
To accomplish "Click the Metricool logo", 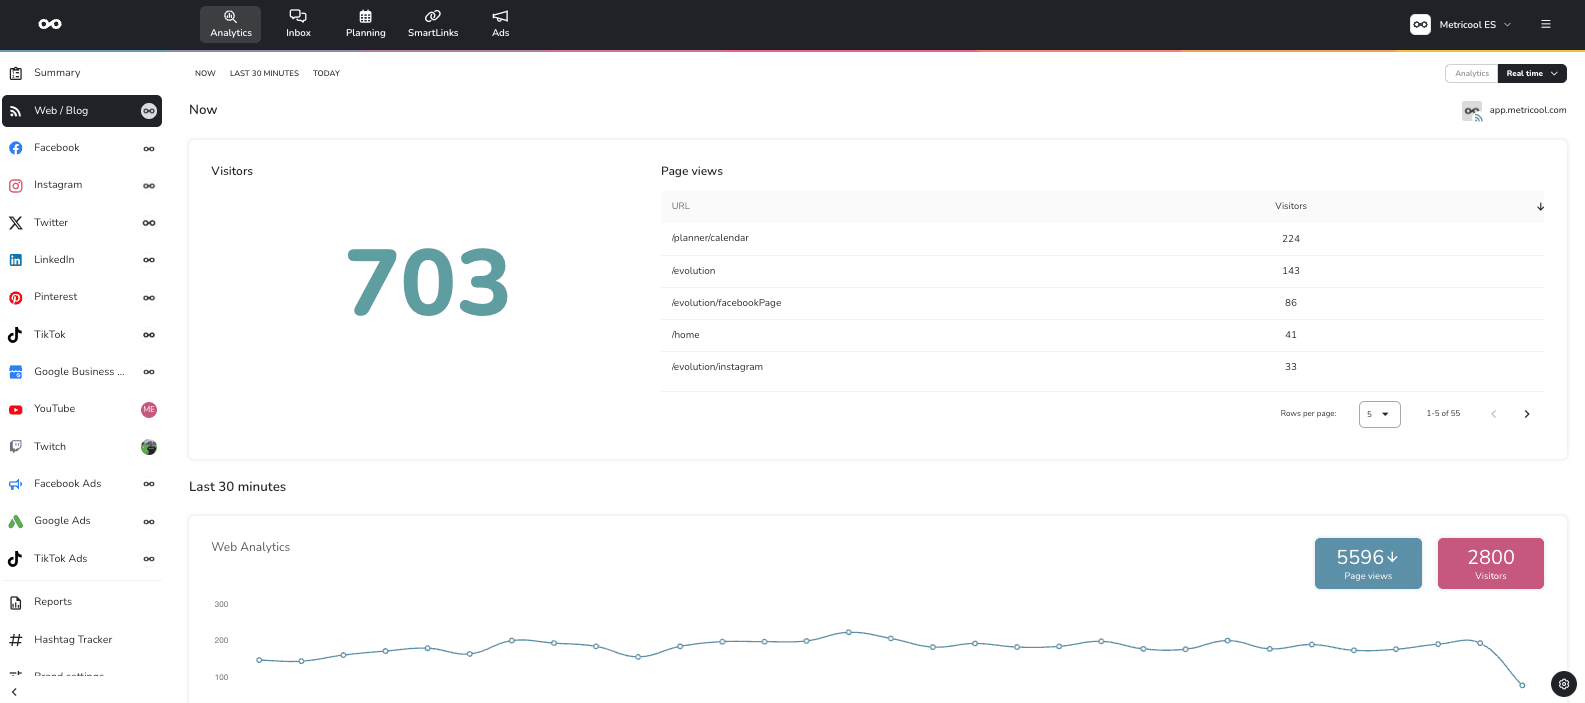I will click(x=50, y=24).
